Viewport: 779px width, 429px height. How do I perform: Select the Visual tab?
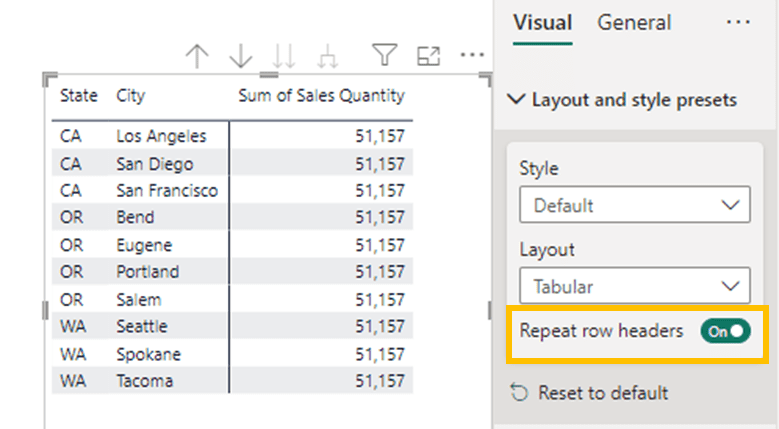[x=541, y=22]
